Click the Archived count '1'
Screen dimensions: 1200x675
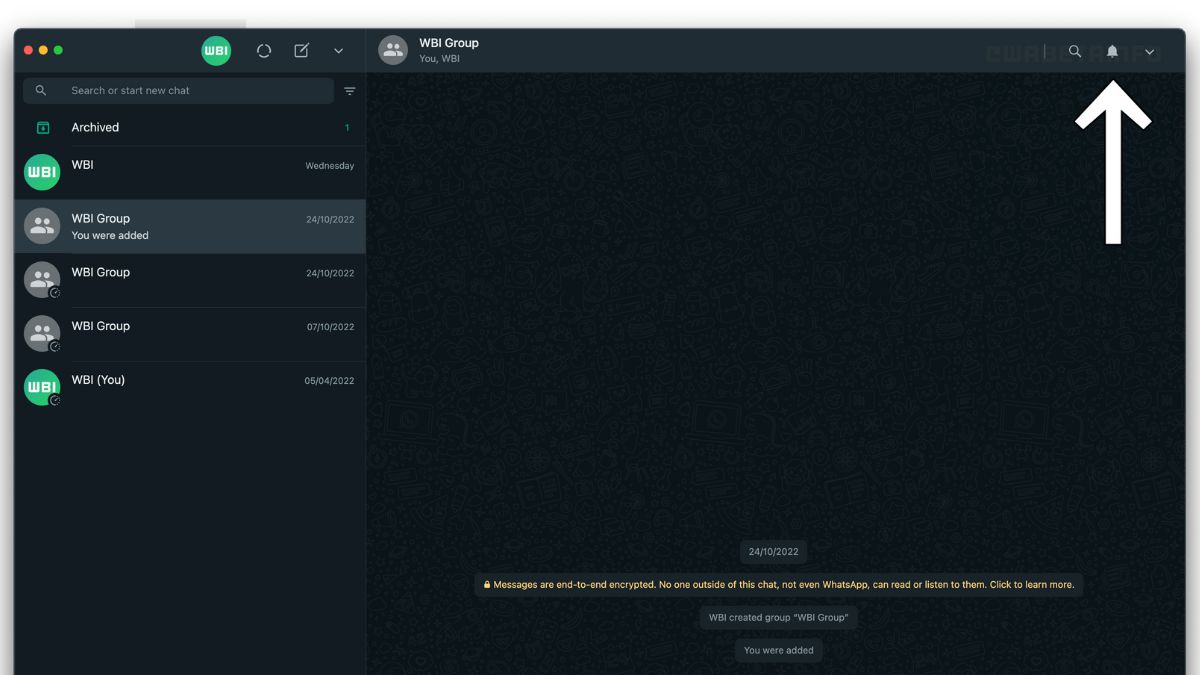[347, 128]
